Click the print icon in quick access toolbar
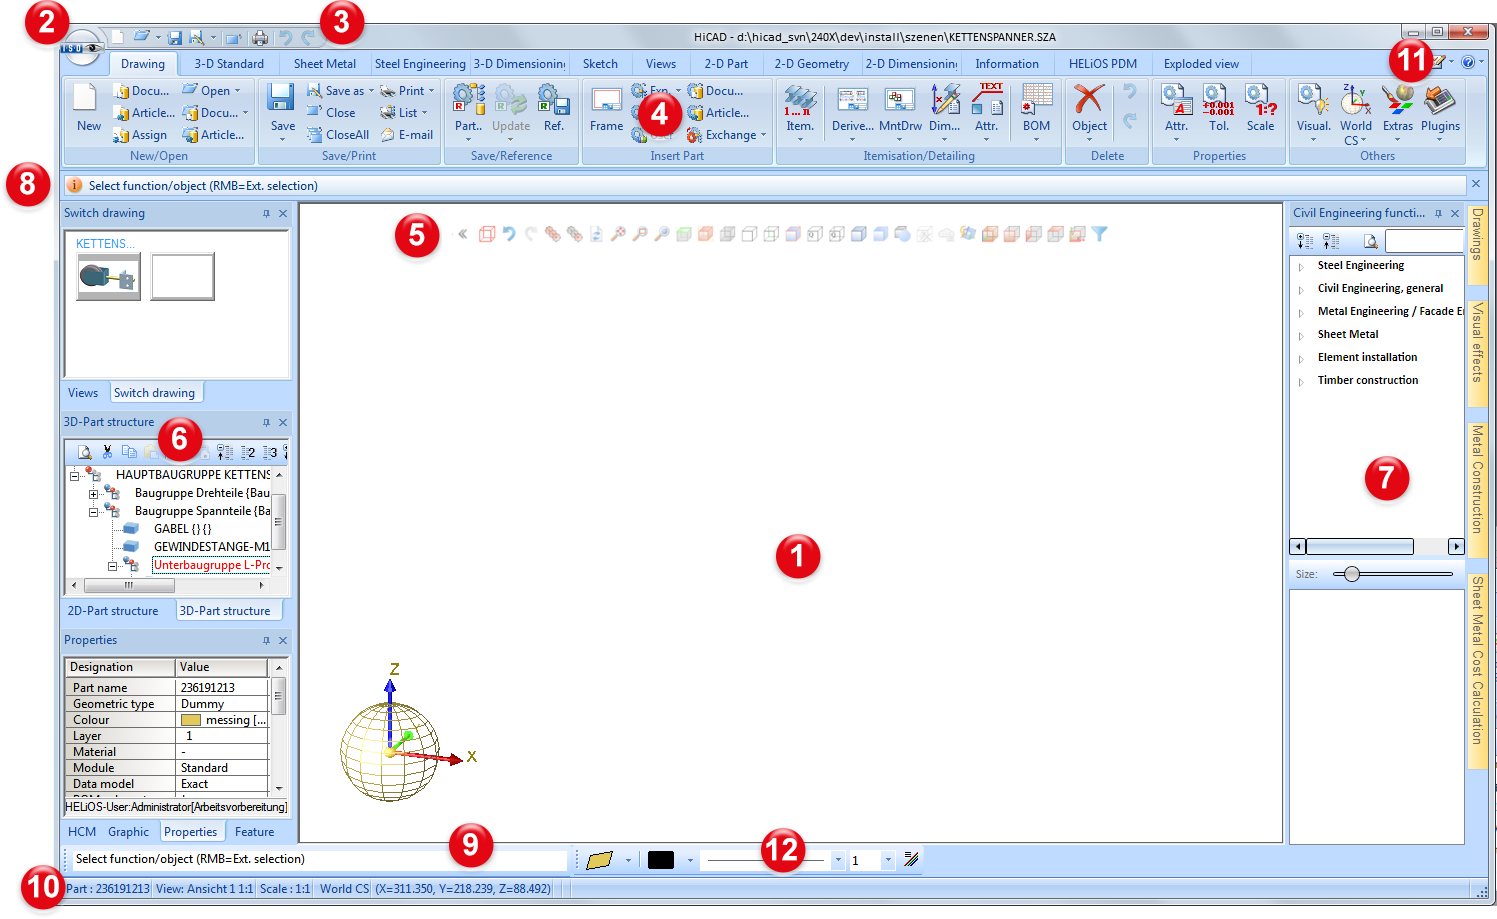This screenshot has width=1497, height=919. point(260,38)
